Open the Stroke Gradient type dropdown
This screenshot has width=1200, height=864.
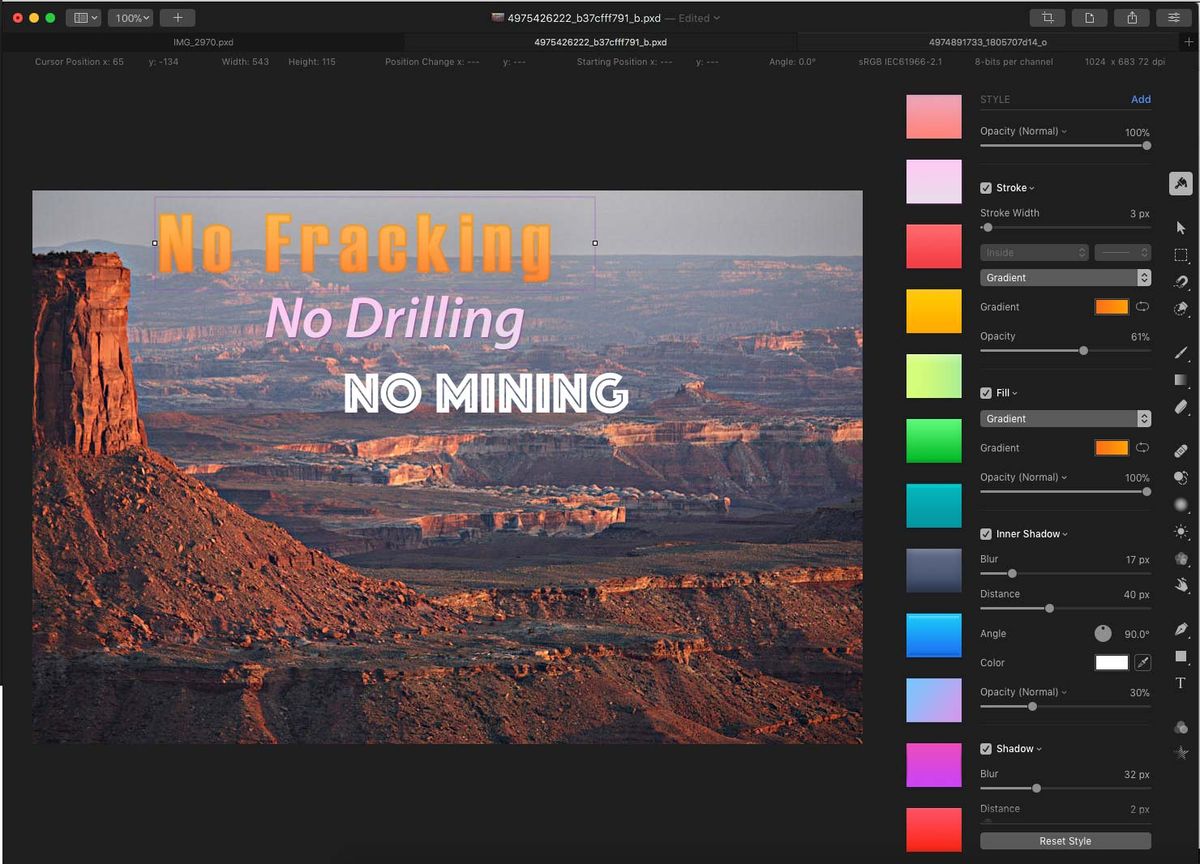tap(1065, 277)
